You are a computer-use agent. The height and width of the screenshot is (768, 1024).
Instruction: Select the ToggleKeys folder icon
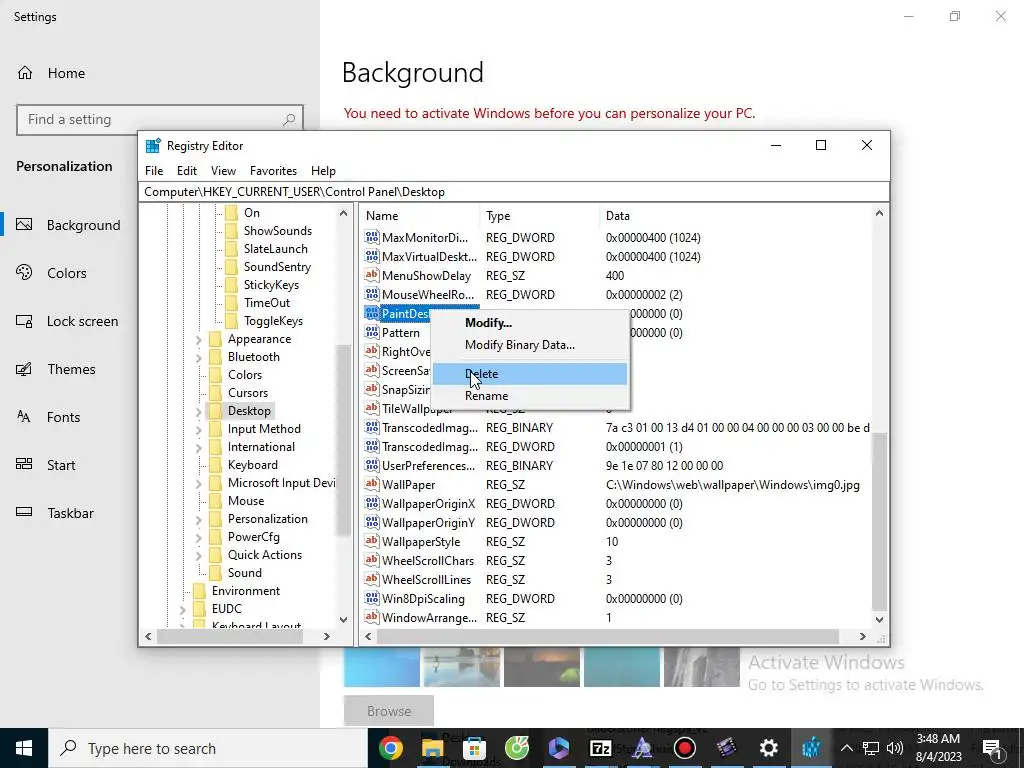pos(231,321)
